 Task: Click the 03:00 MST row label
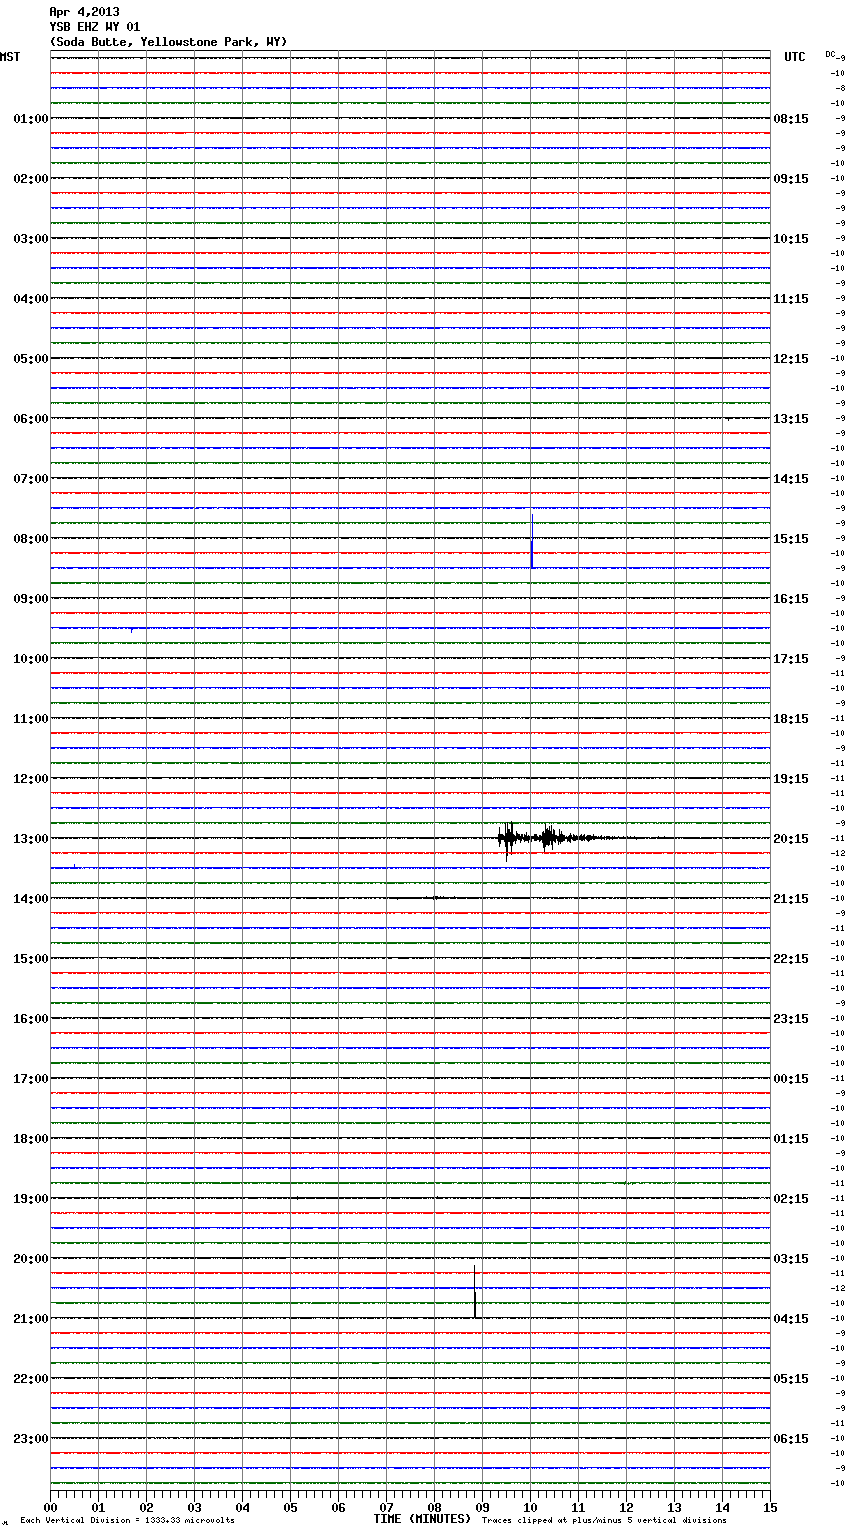click(30, 239)
